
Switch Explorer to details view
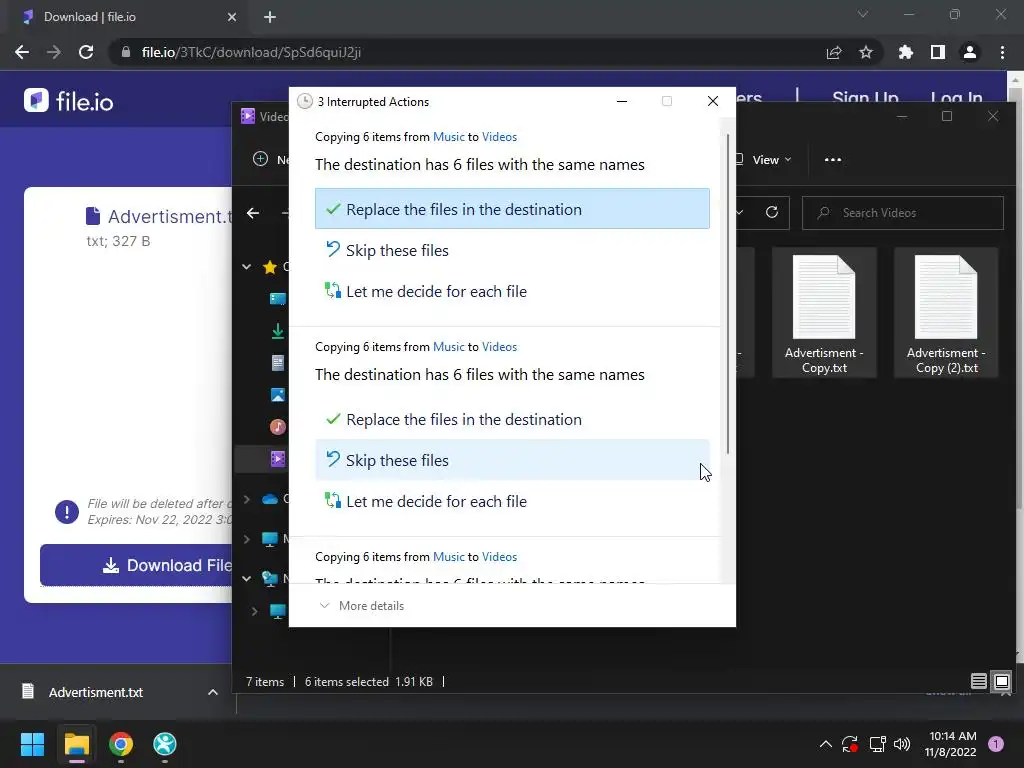(978, 681)
